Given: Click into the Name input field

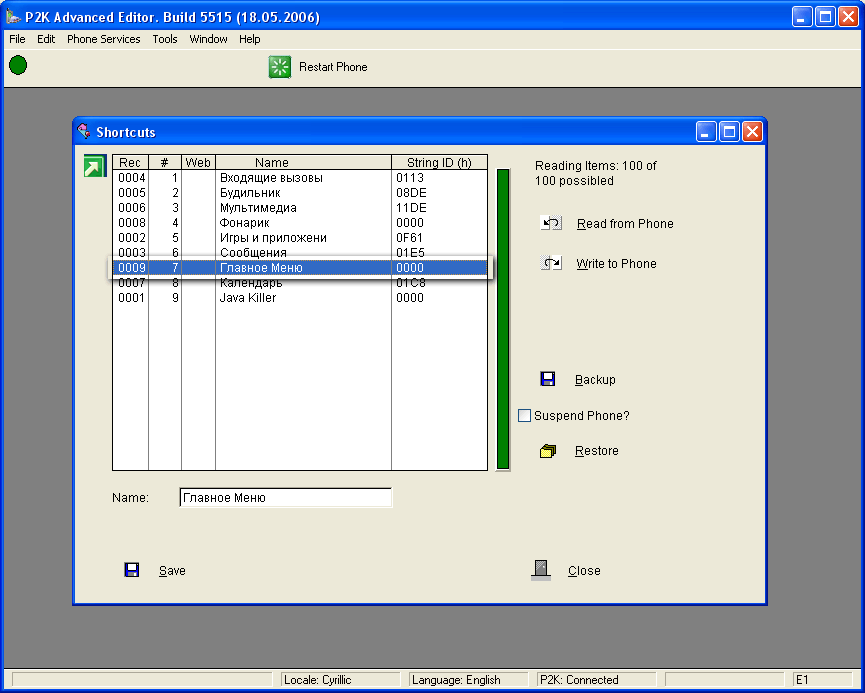Looking at the screenshot, I should pyautogui.click(x=285, y=498).
